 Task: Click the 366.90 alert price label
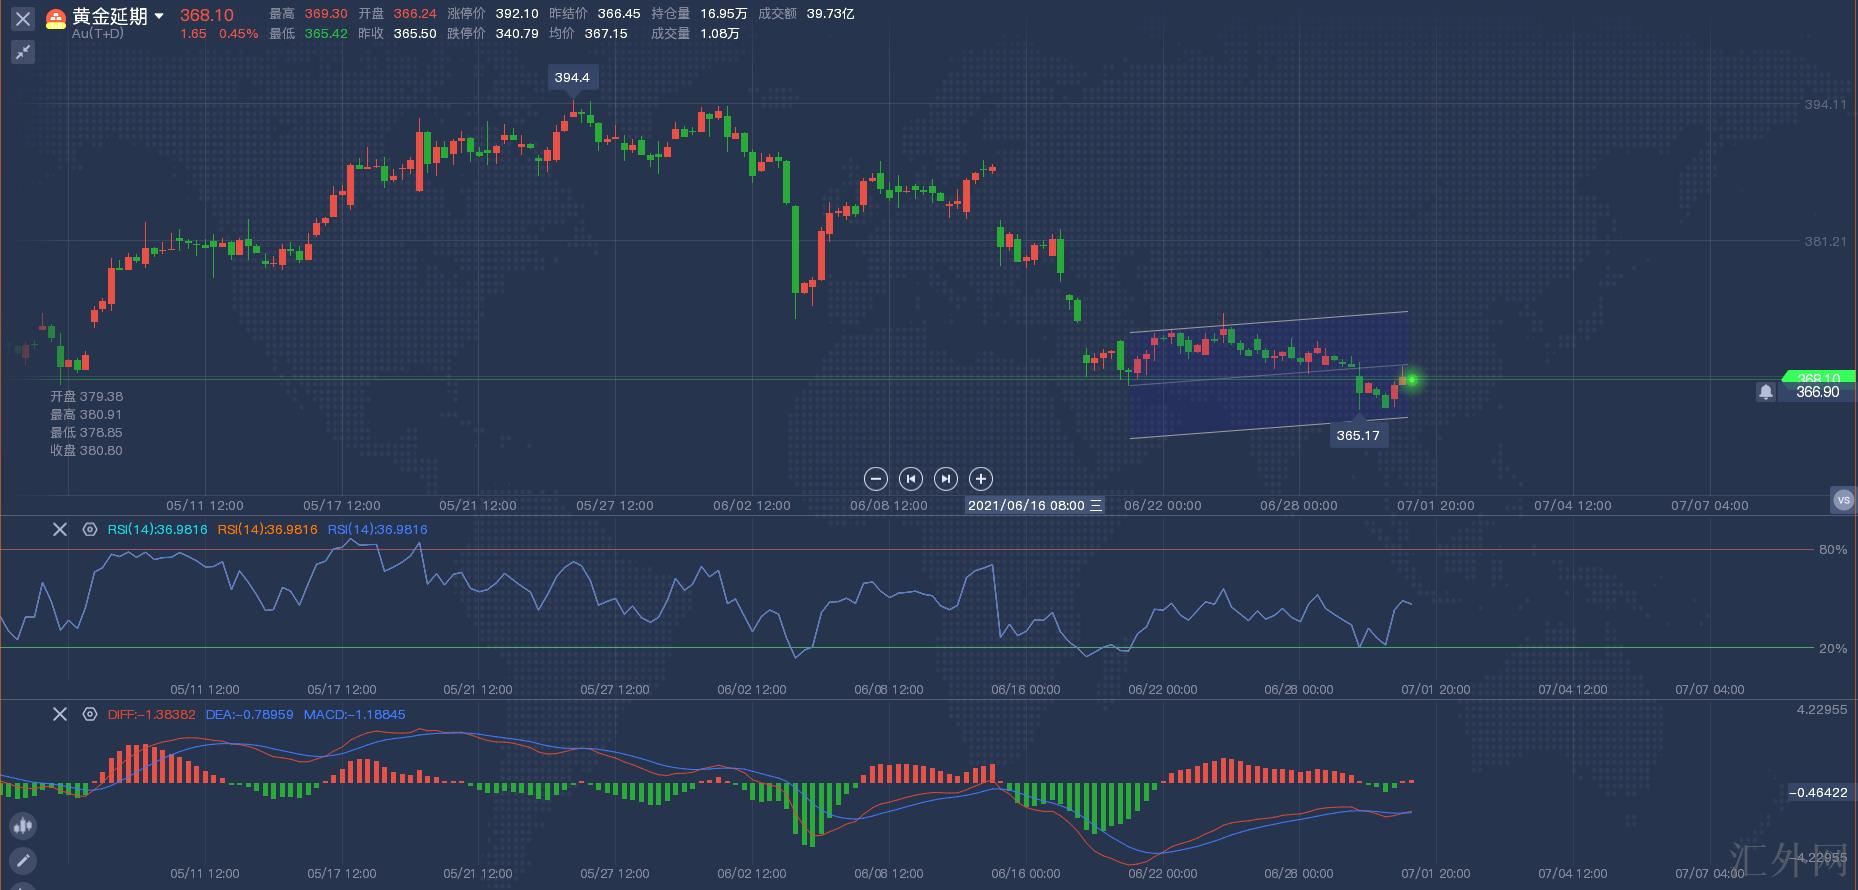pos(1817,392)
